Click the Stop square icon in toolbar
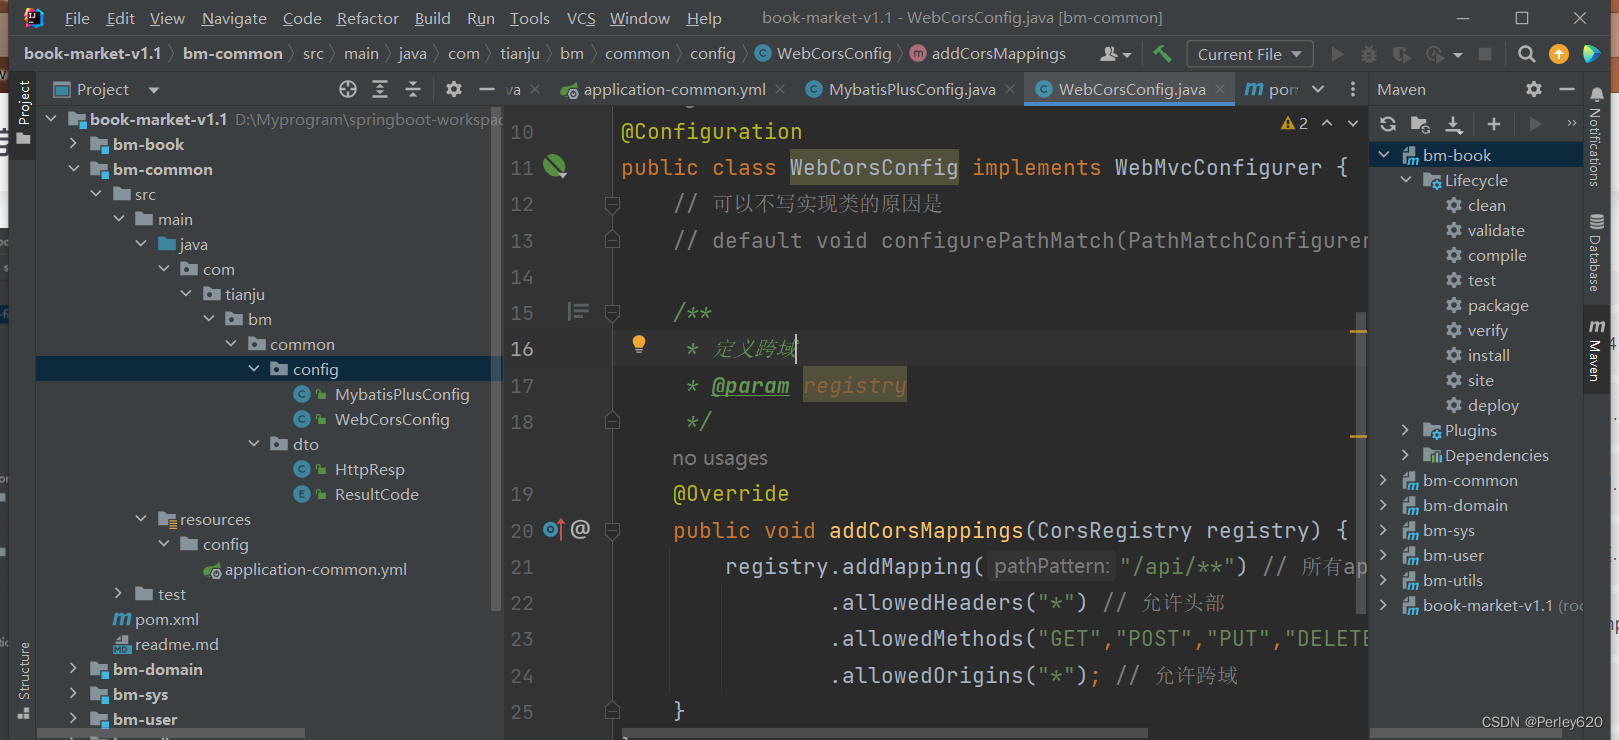1619x740 pixels. click(1485, 54)
